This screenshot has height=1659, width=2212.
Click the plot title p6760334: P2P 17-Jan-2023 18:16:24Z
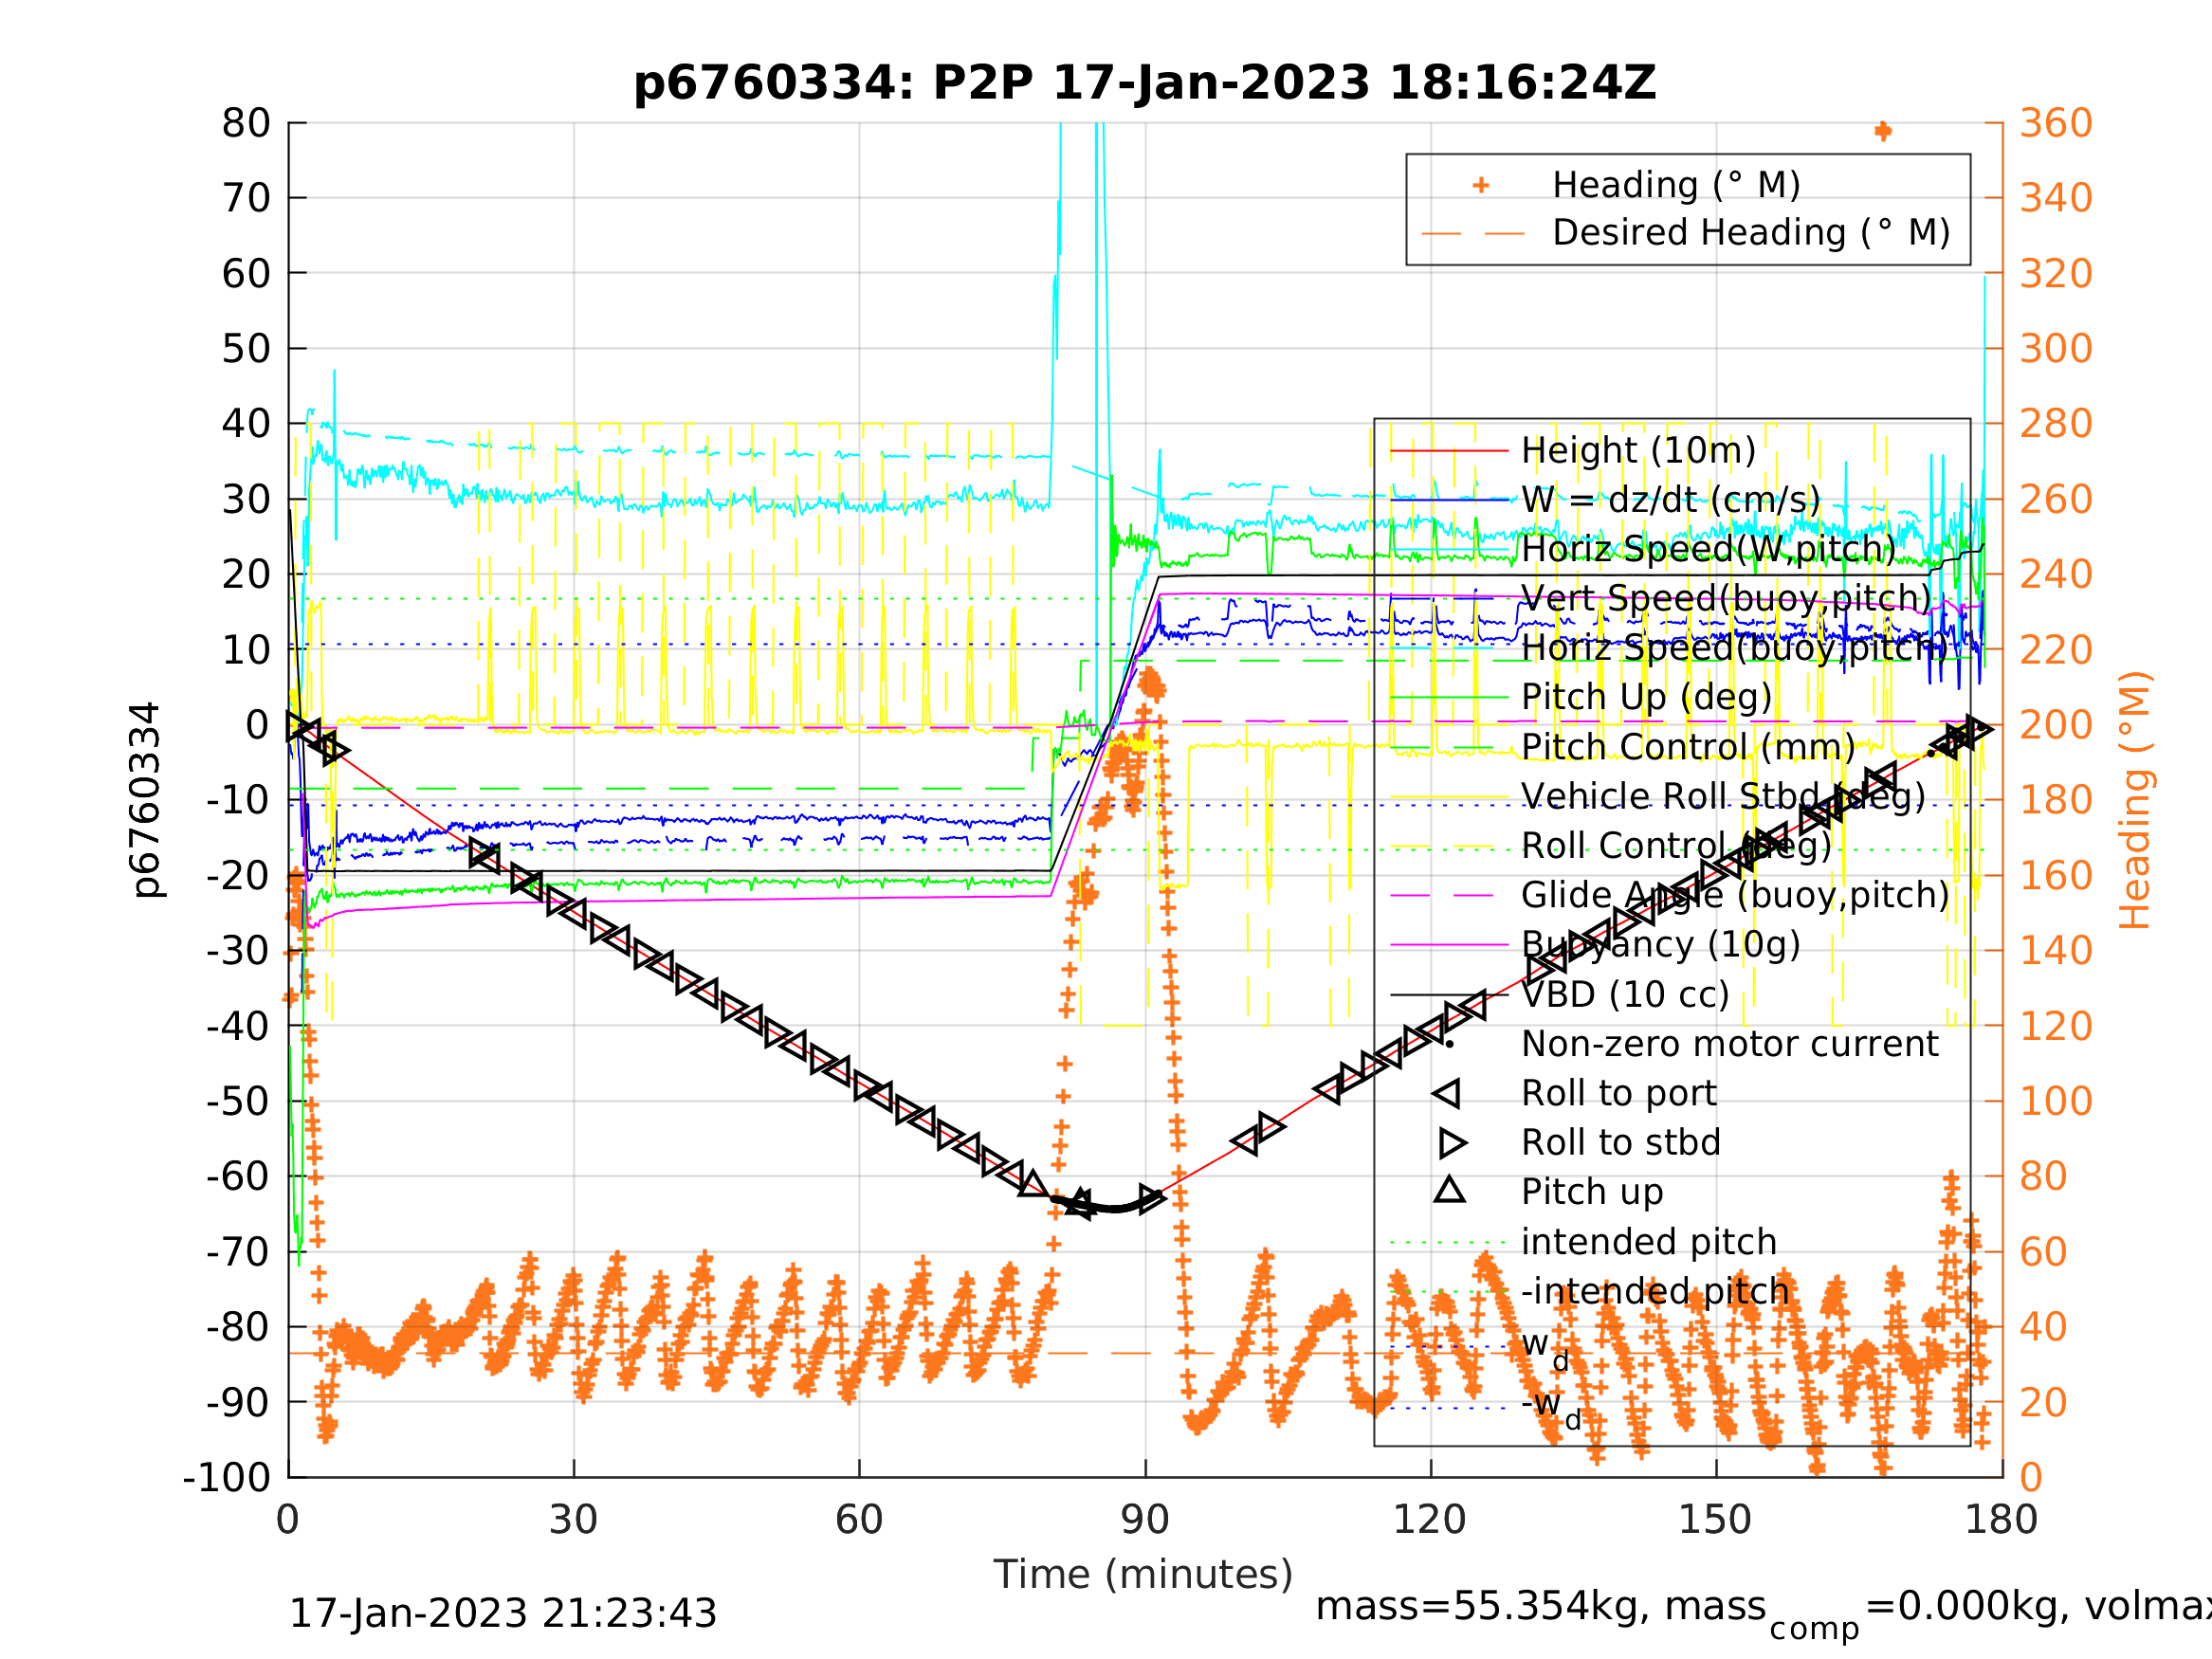(1144, 83)
